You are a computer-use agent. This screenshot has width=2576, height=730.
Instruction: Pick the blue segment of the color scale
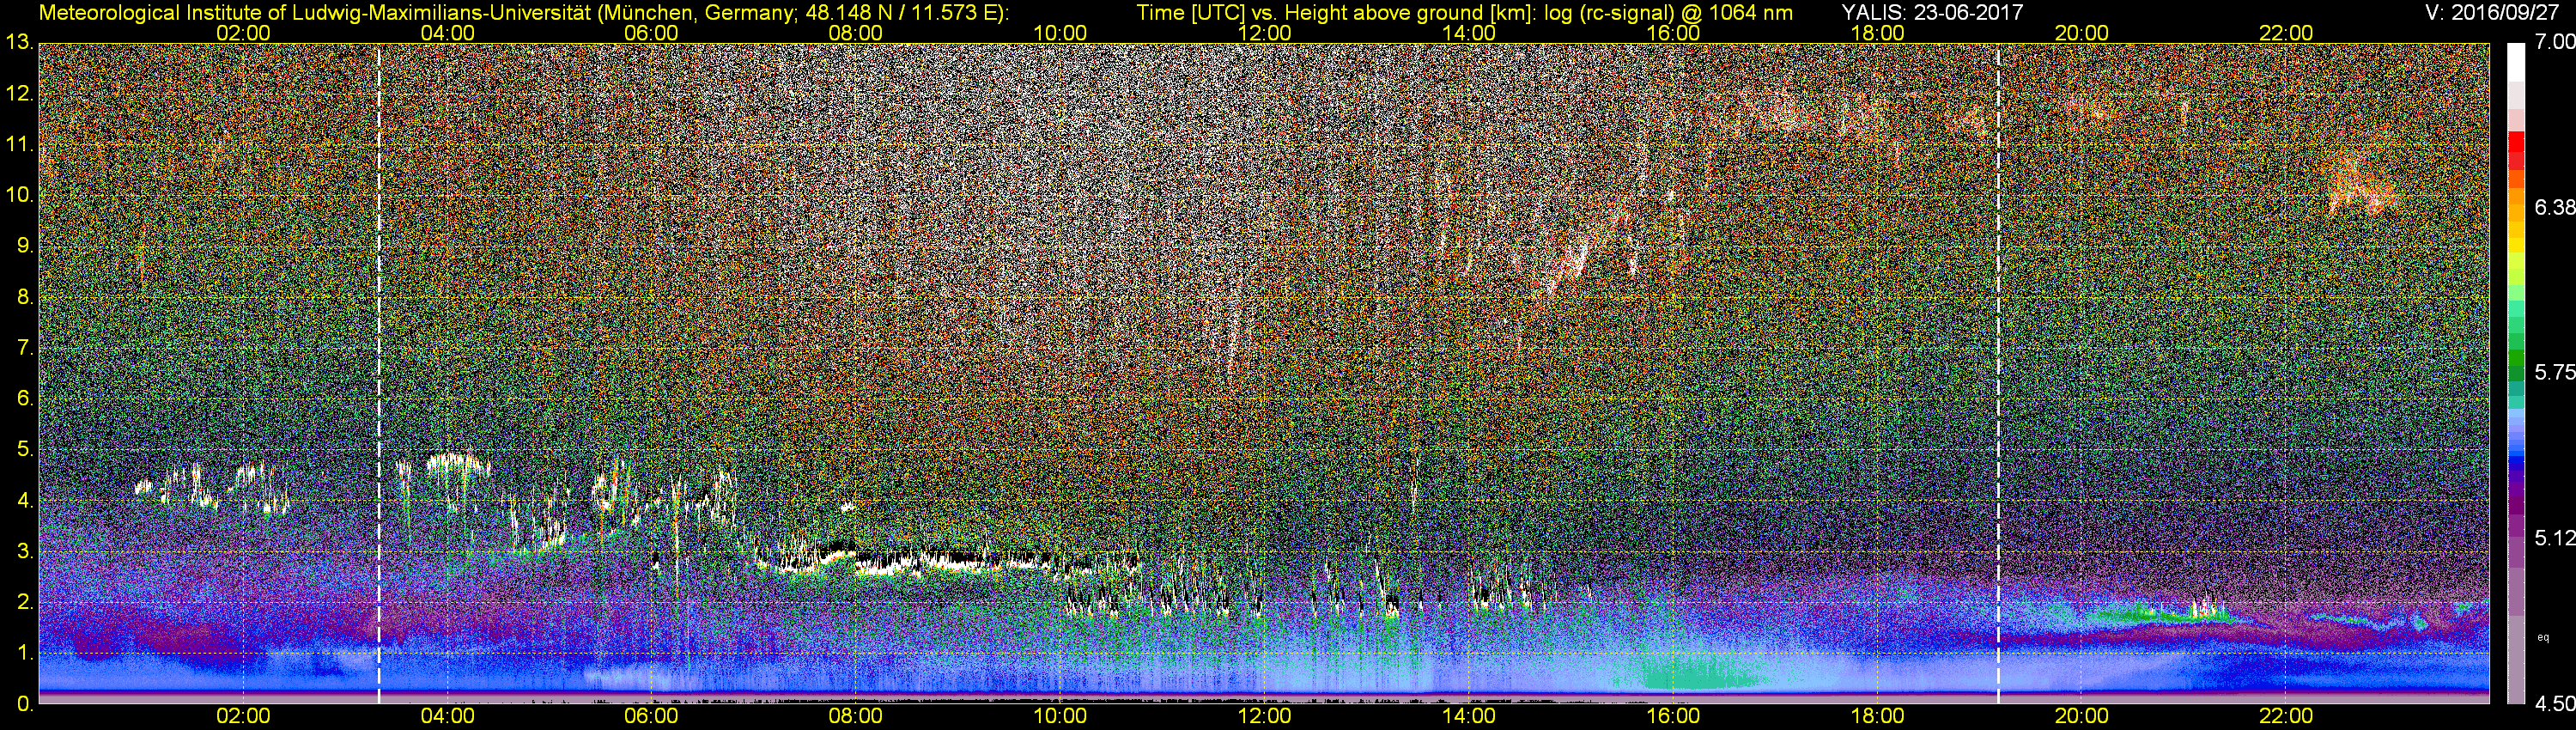(2516, 455)
